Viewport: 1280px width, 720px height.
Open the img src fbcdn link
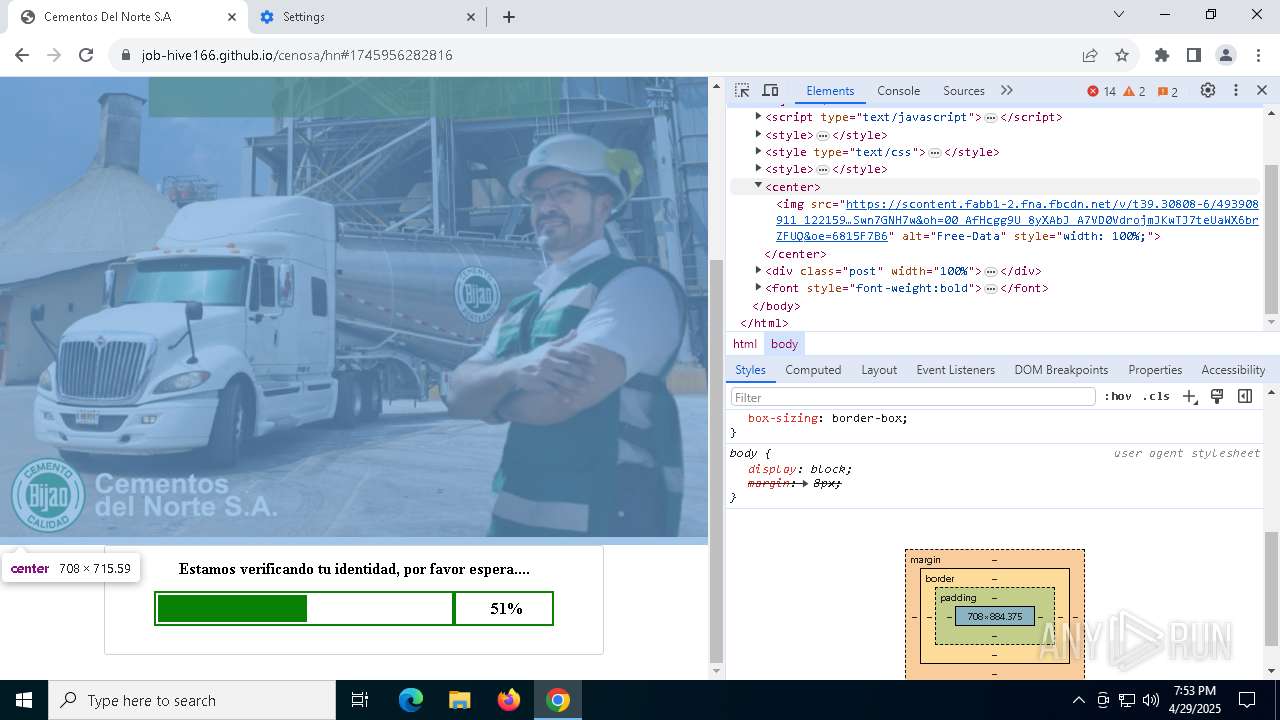1017,220
